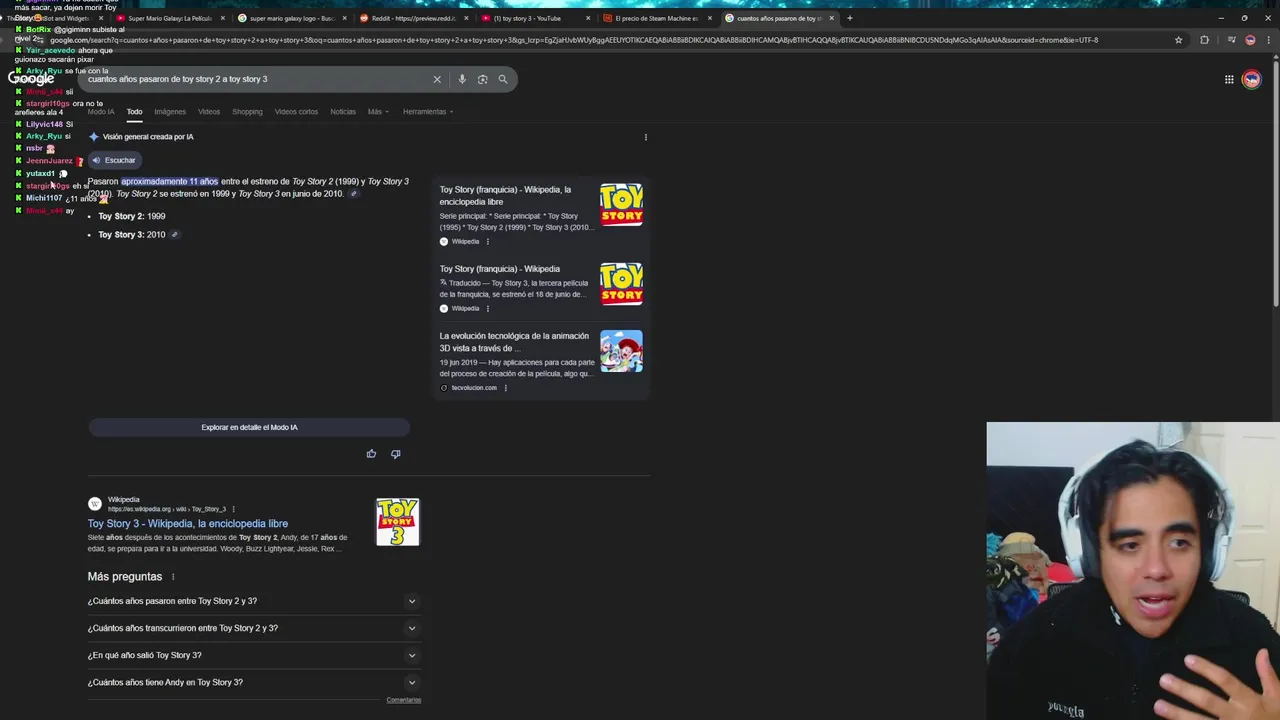The width and height of the screenshot is (1280, 720).
Task: Open options for the tecvolucion.com source card
Action: tap(505, 388)
